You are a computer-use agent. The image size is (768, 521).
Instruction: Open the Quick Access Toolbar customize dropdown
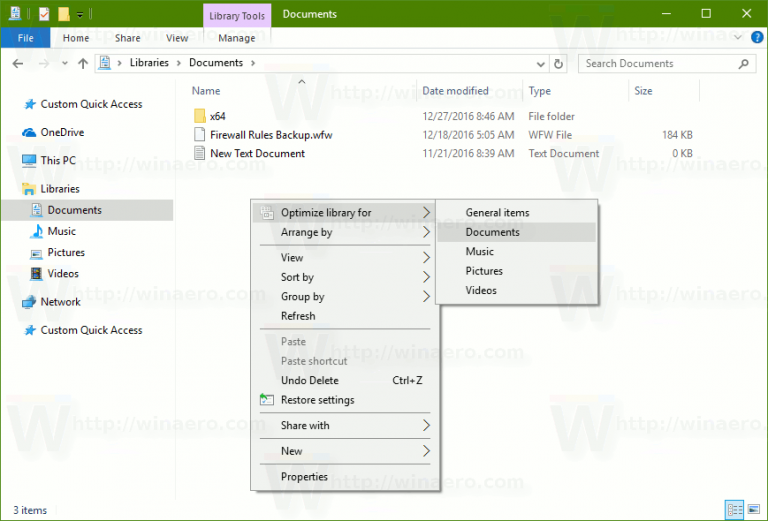[80, 15]
